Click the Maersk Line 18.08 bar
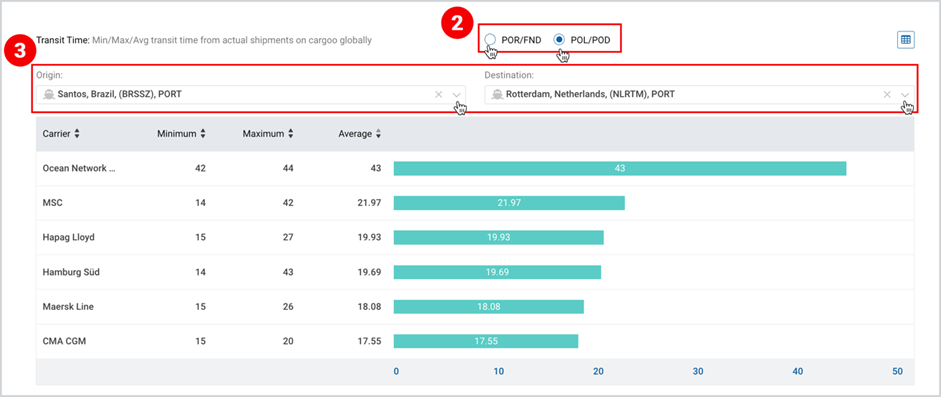941x397 pixels. pyautogui.click(x=489, y=307)
